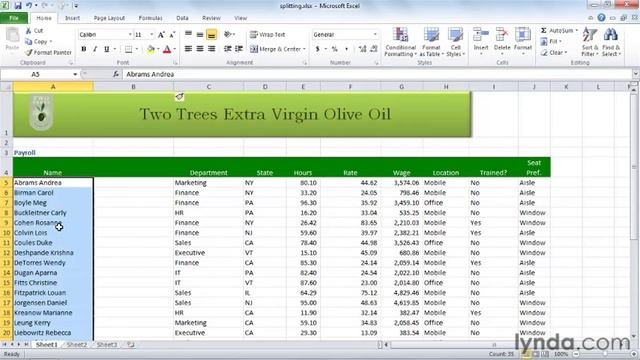The image size is (640, 360).
Task: Open Conditional Formatting menu
Action: click(x=400, y=42)
